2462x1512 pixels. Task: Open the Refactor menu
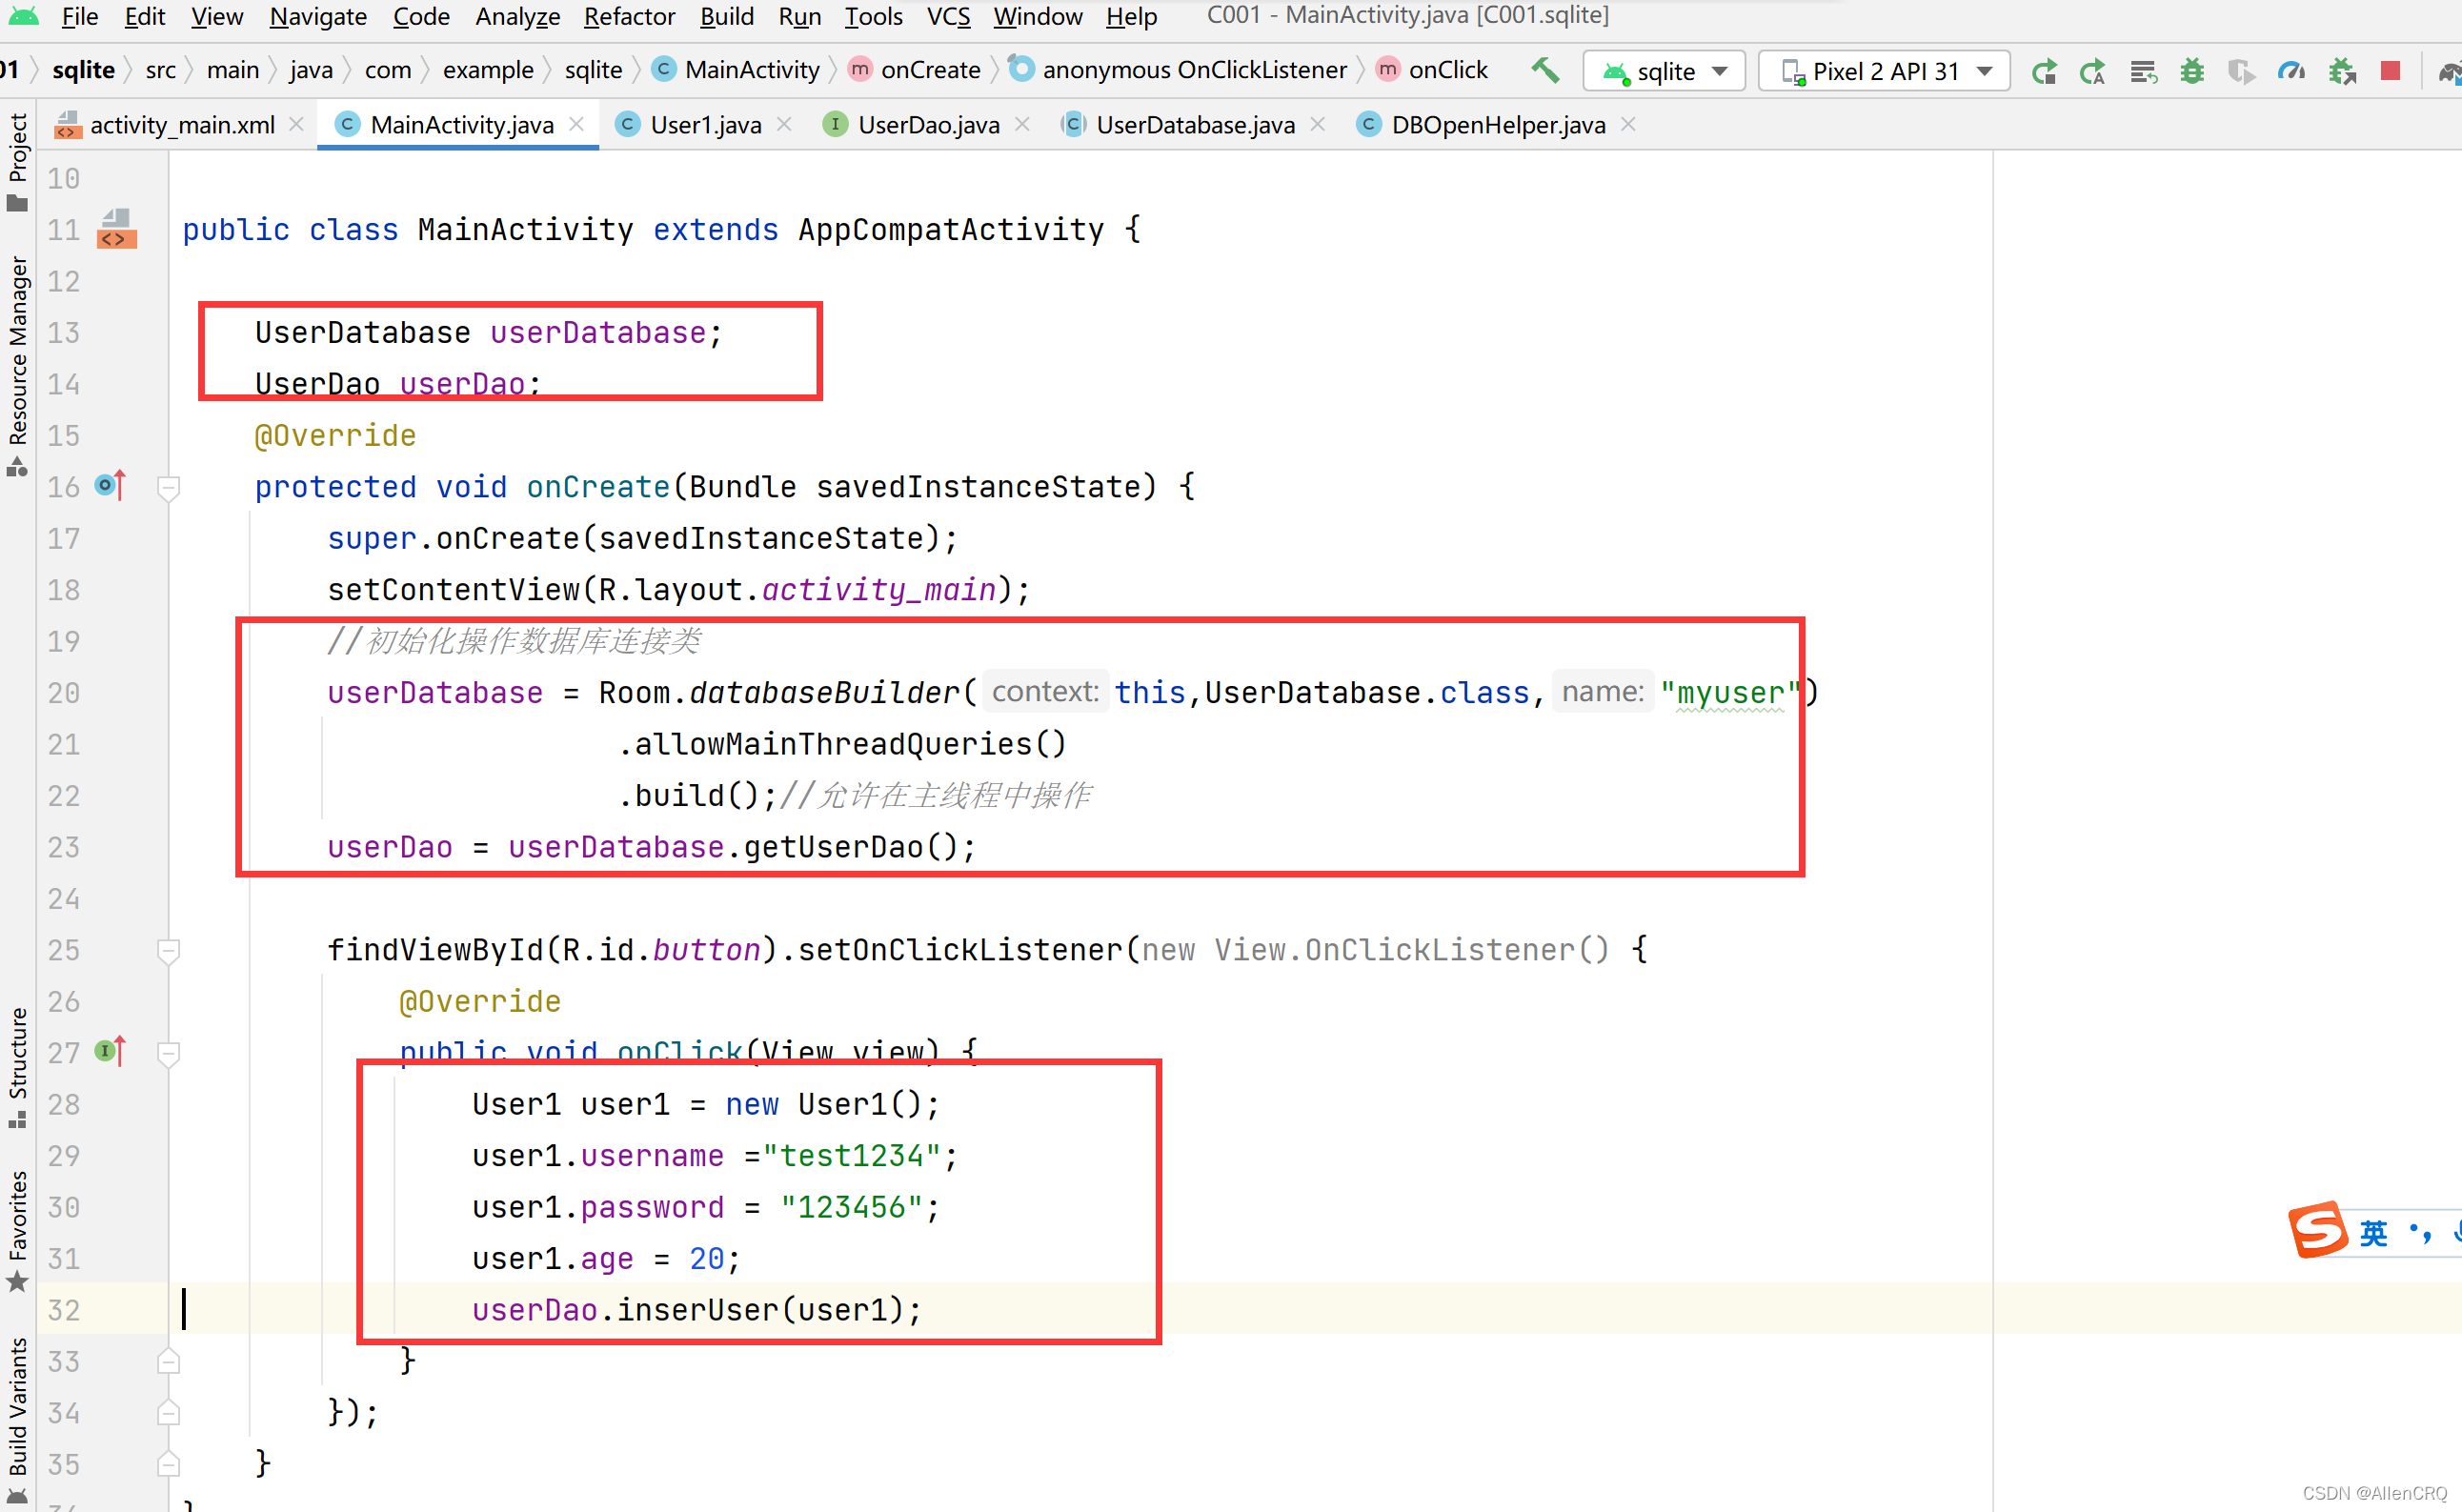tap(629, 16)
